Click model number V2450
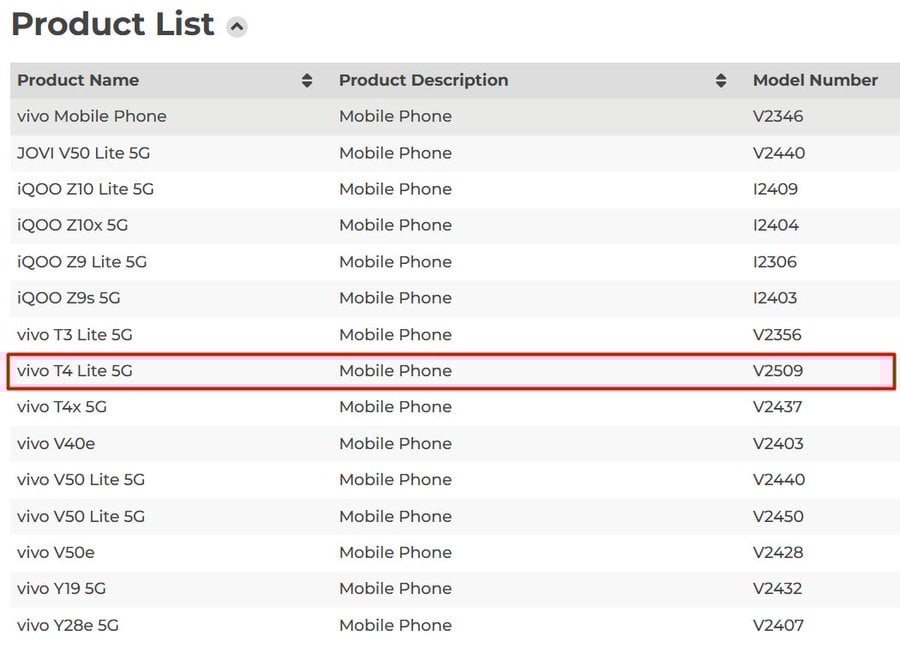This screenshot has width=900, height=654. tap(778, 516)
